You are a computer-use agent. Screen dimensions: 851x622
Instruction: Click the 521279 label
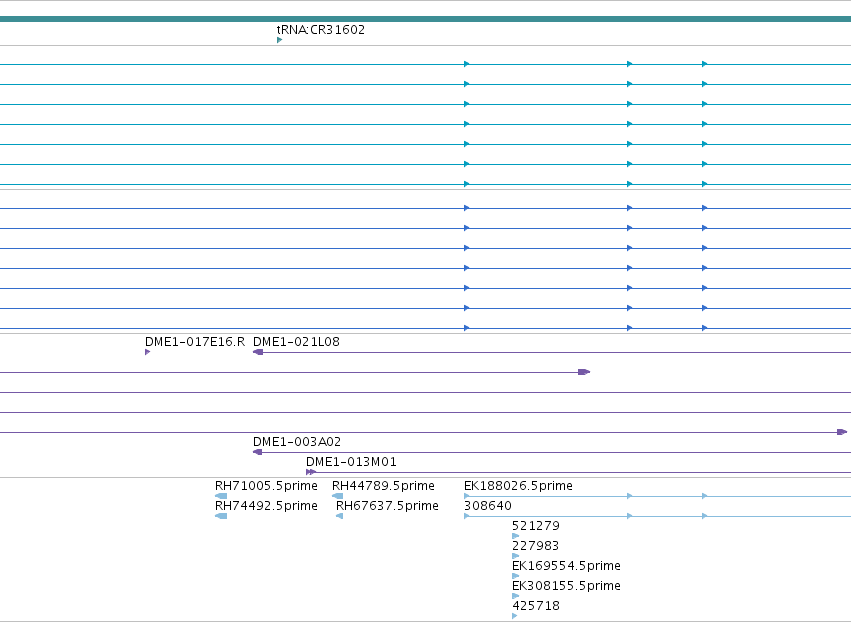coord(536,525)
